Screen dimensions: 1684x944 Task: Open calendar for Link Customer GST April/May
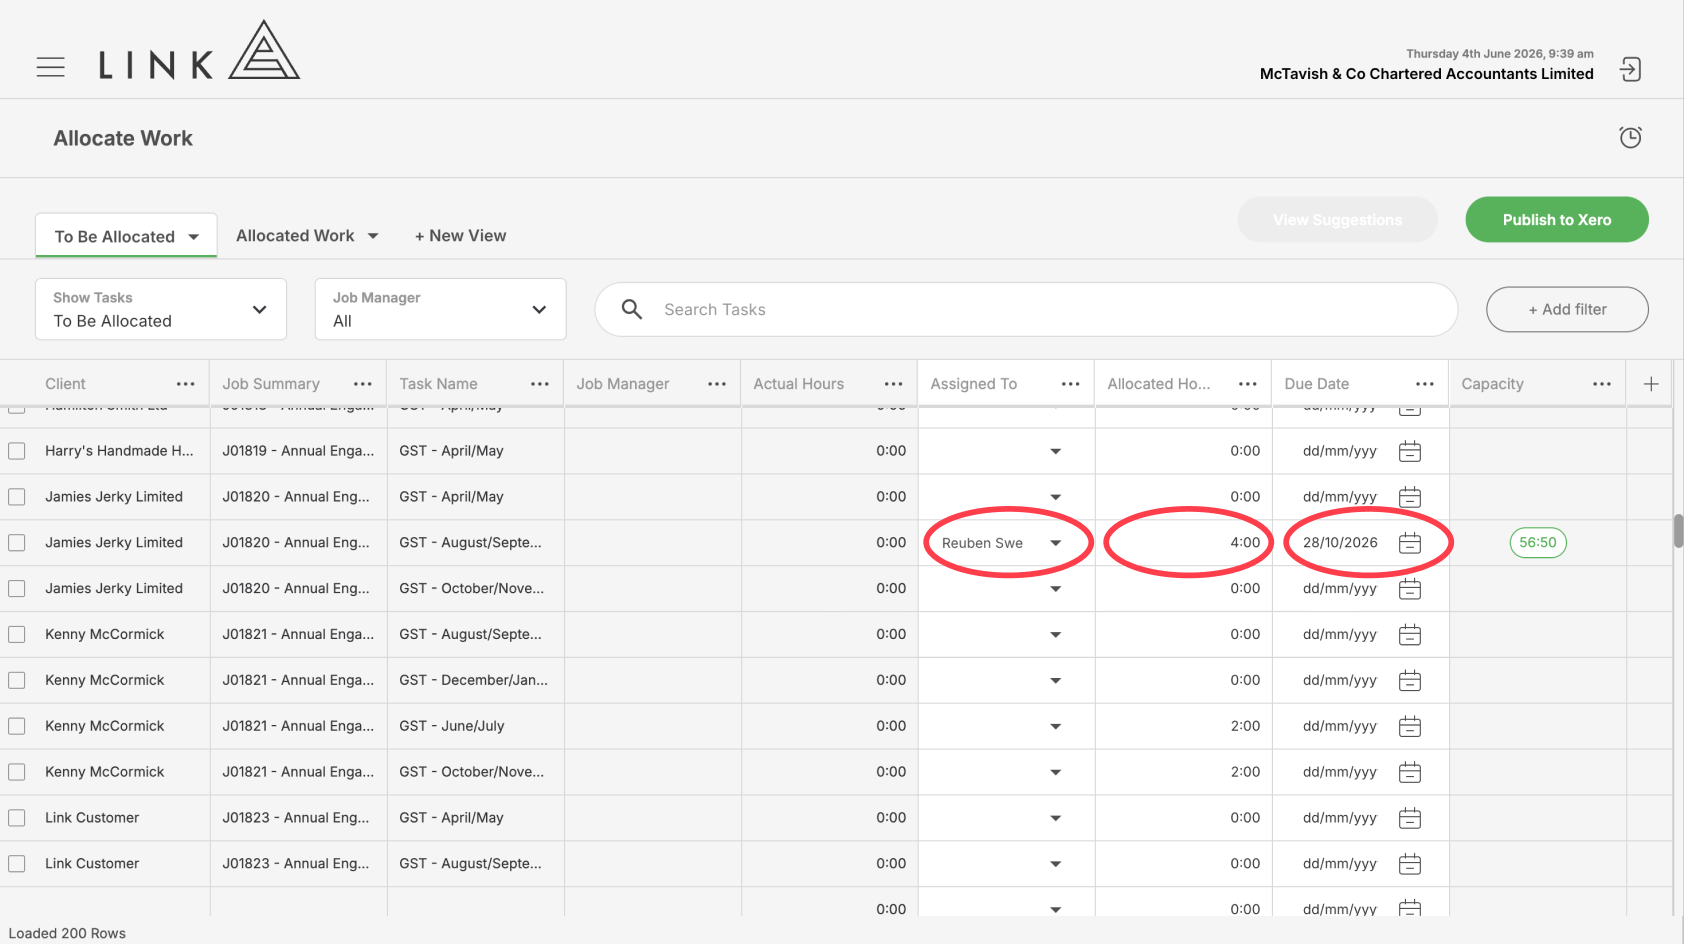point(1410,818)
